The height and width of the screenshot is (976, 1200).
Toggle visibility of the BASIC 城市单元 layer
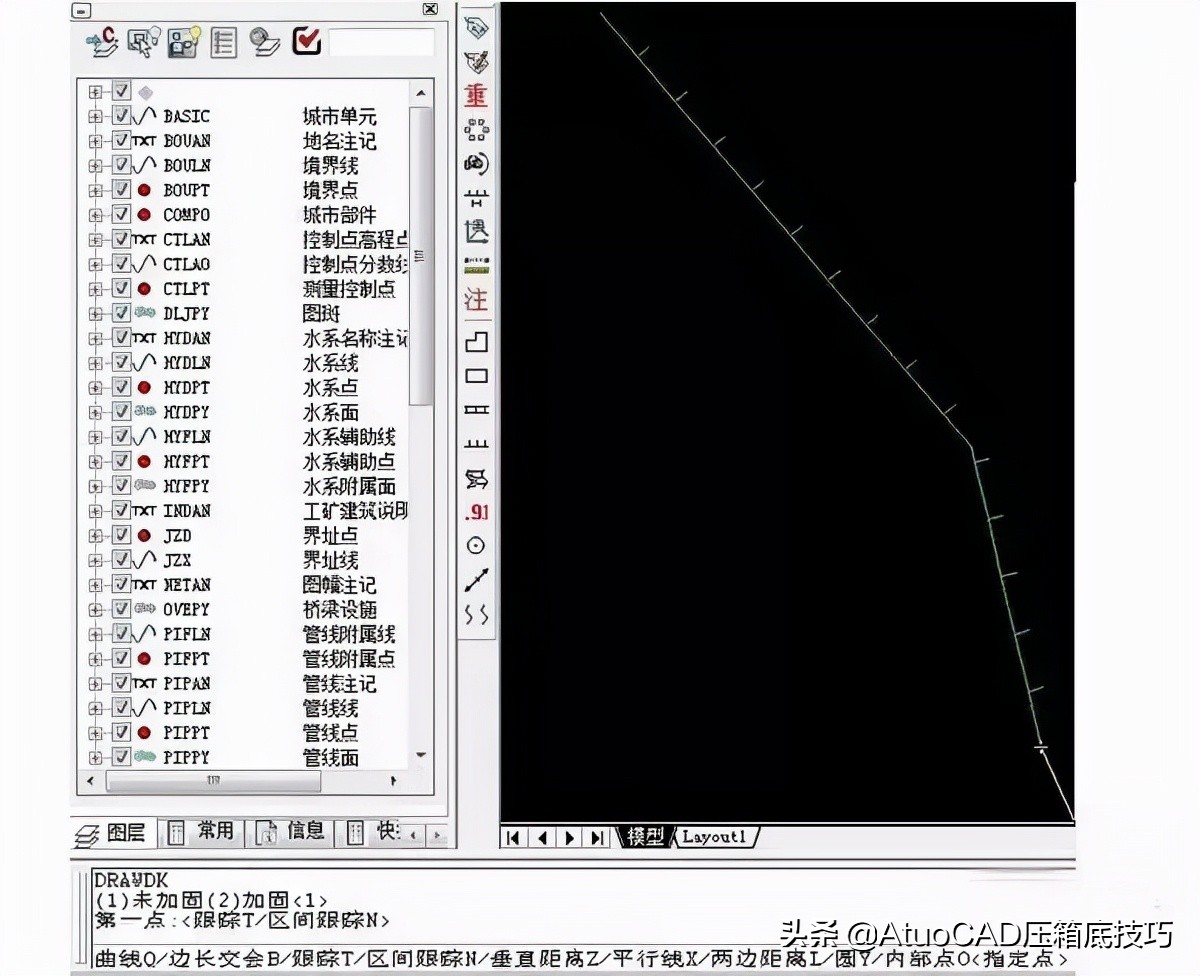click(121, 116)
